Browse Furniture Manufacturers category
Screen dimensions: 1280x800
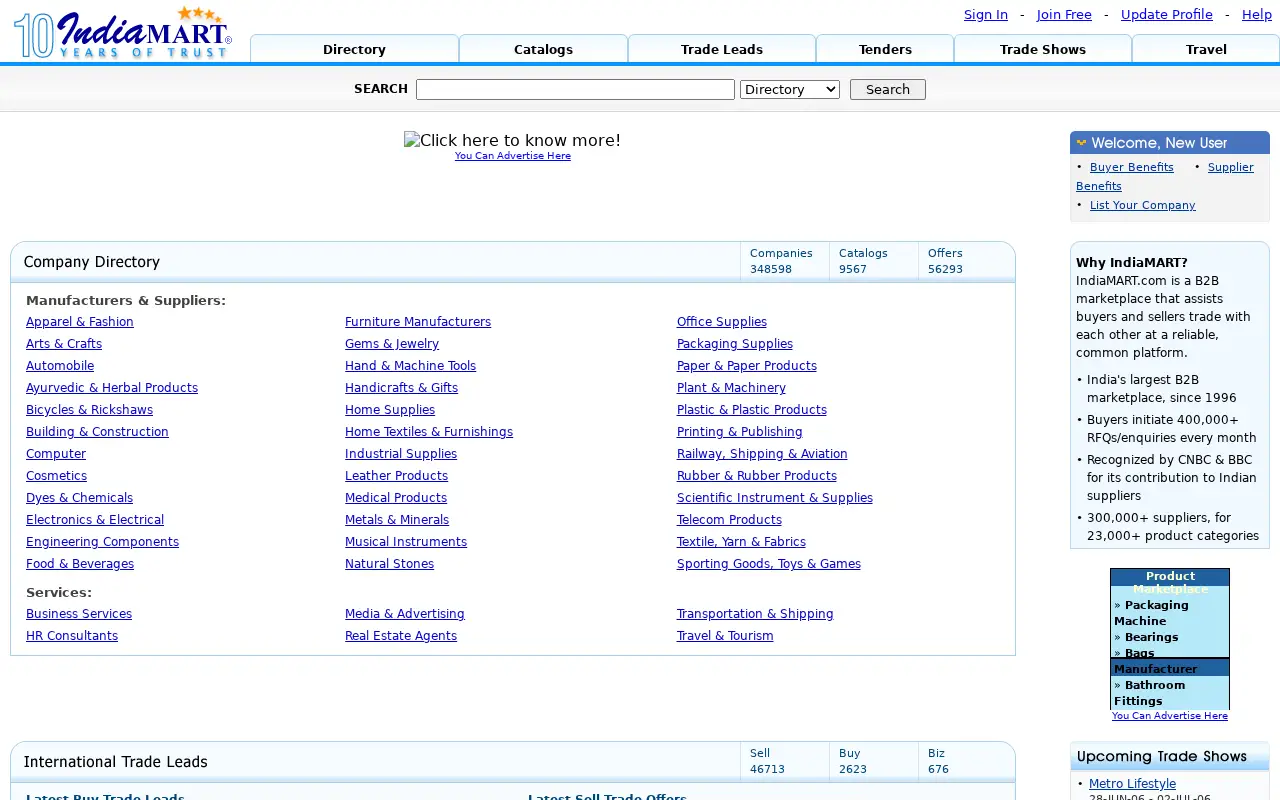(418, 322)
